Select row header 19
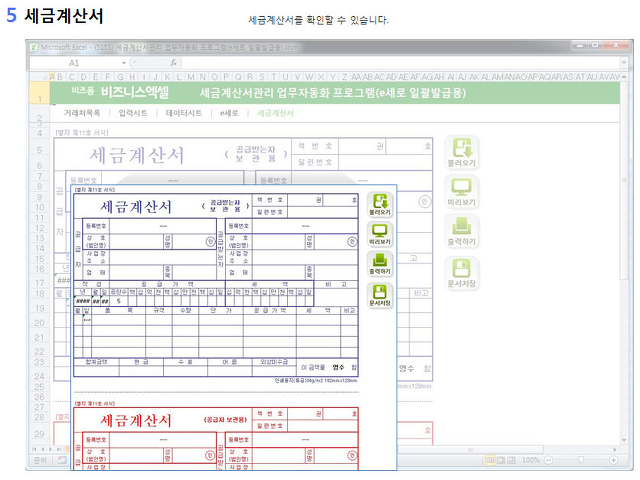 click(x=40, y=308)
